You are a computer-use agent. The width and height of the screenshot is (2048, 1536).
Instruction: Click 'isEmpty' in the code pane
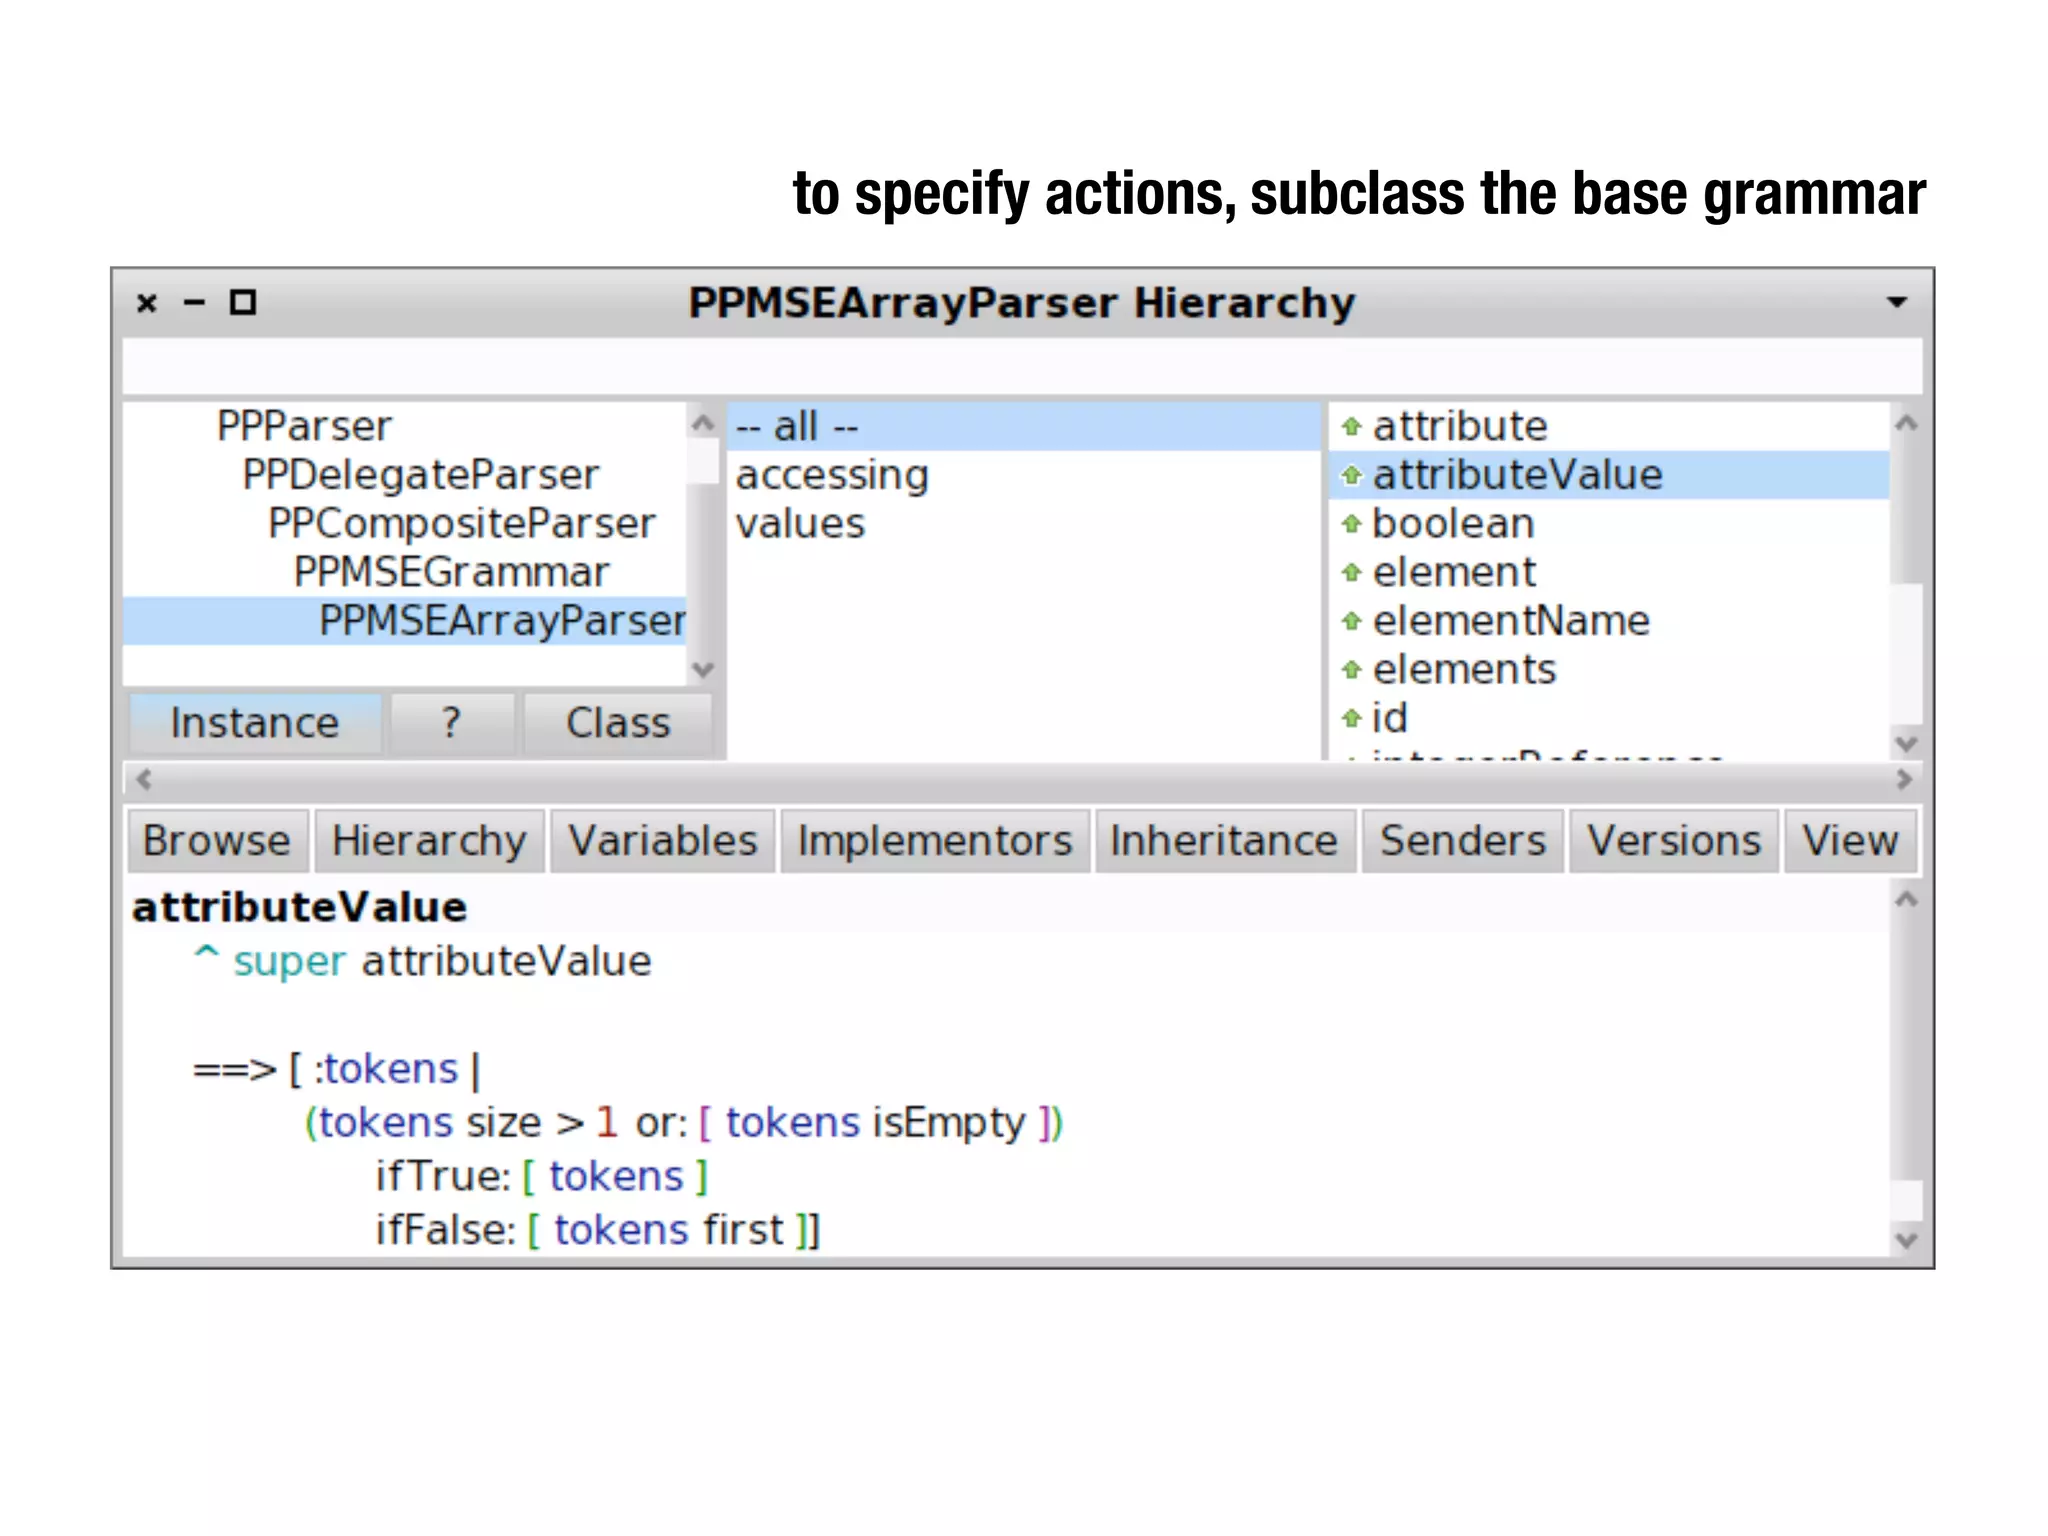point(949,1123)
